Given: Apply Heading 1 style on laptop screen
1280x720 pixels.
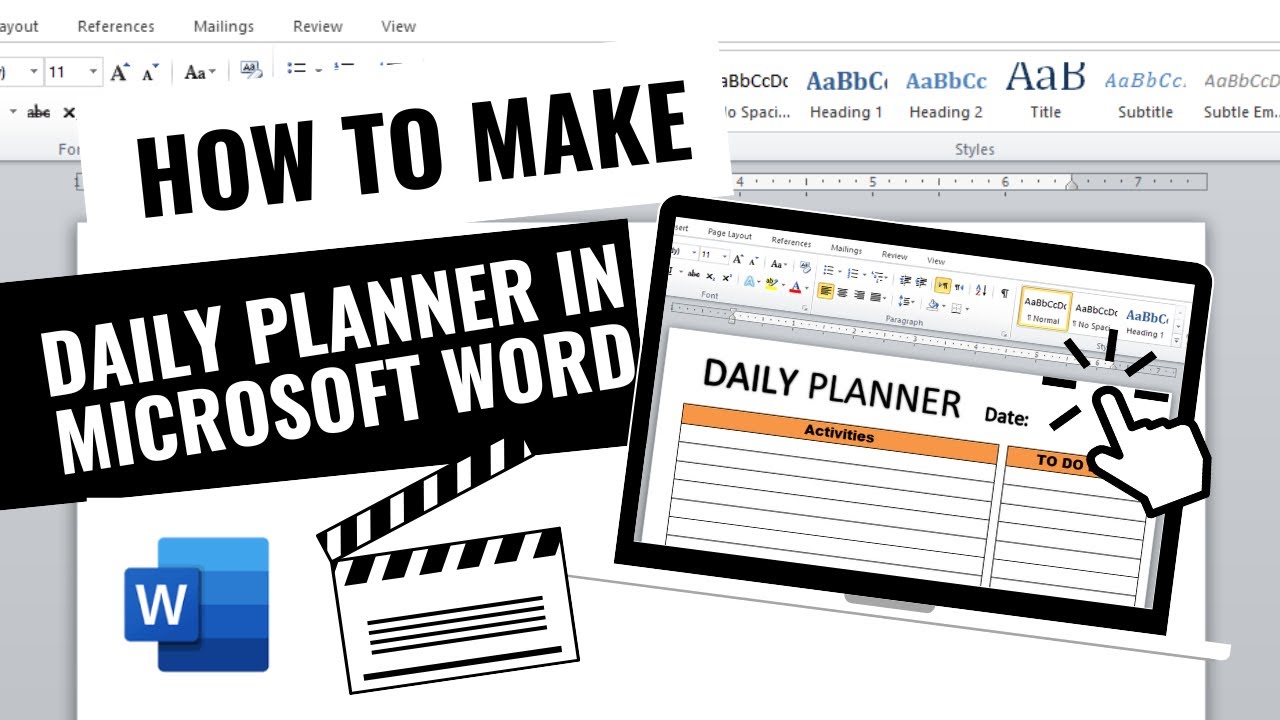Looking at the screenshot, I should (x=1146, y=324).
